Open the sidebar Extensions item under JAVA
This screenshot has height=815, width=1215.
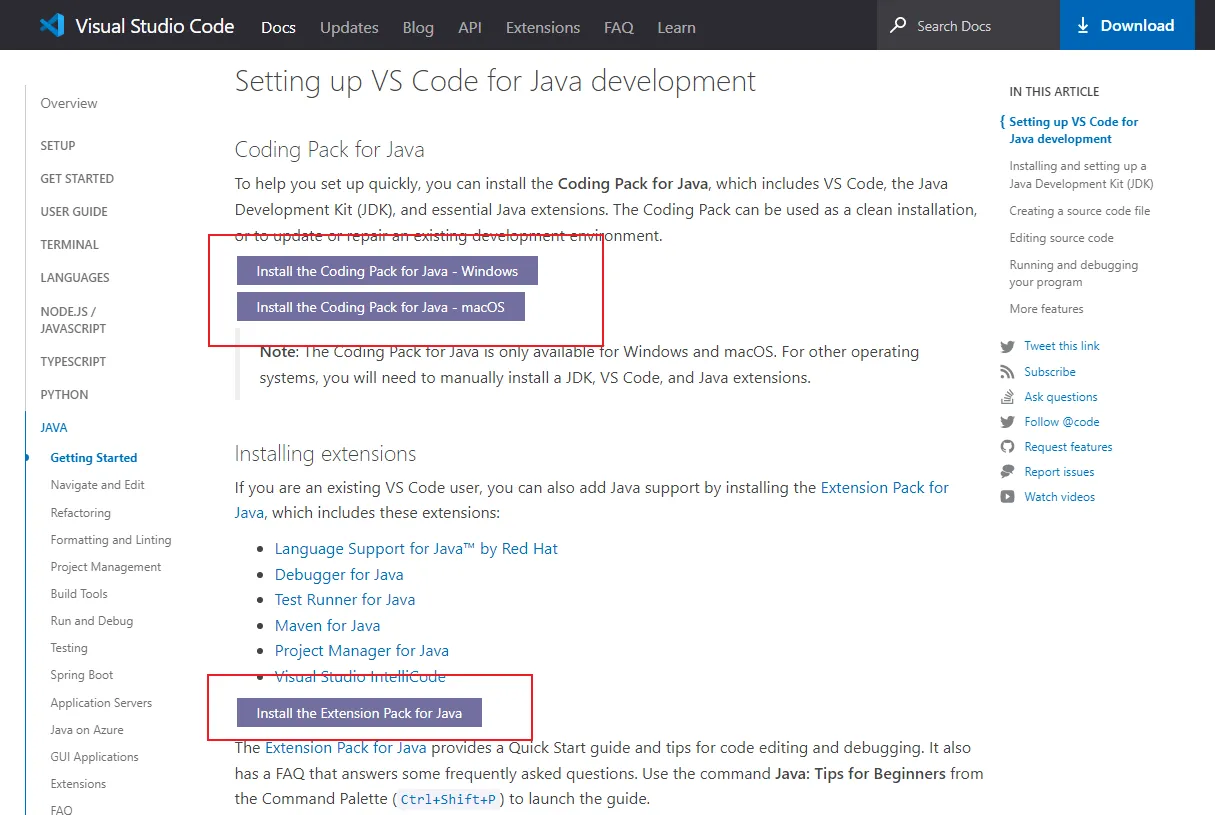click(78, 783)
